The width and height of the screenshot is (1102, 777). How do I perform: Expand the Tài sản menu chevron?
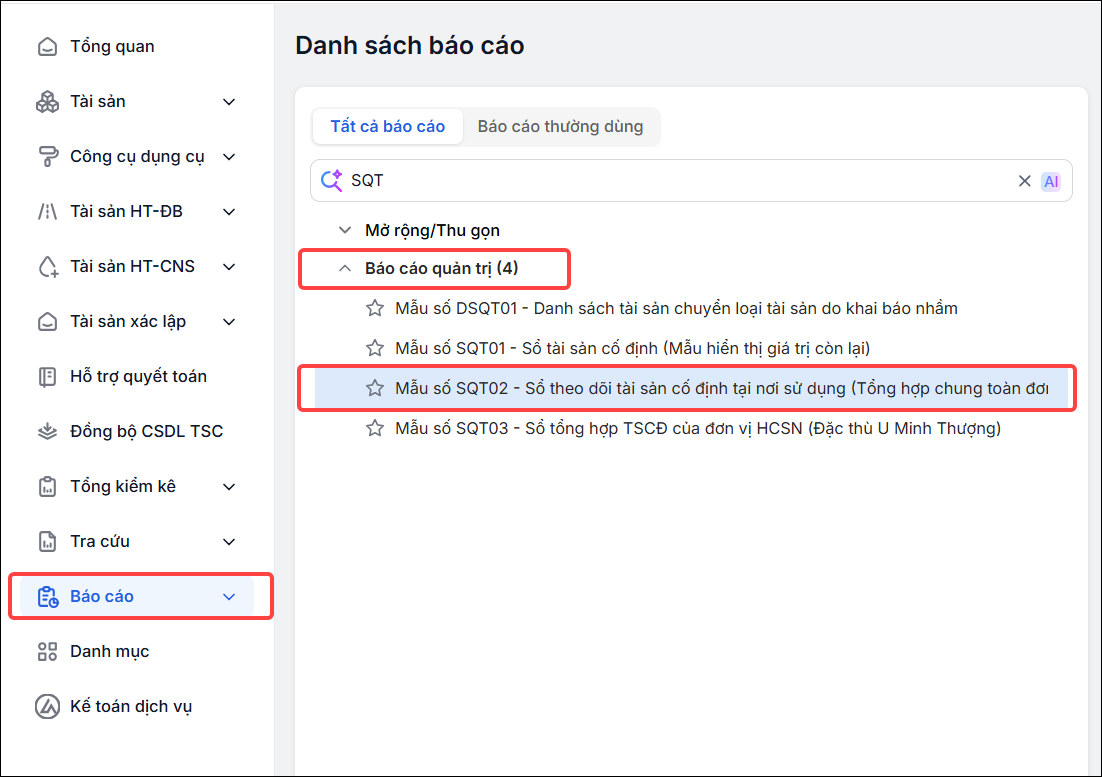pyautogui.click(x=228, y=102)
